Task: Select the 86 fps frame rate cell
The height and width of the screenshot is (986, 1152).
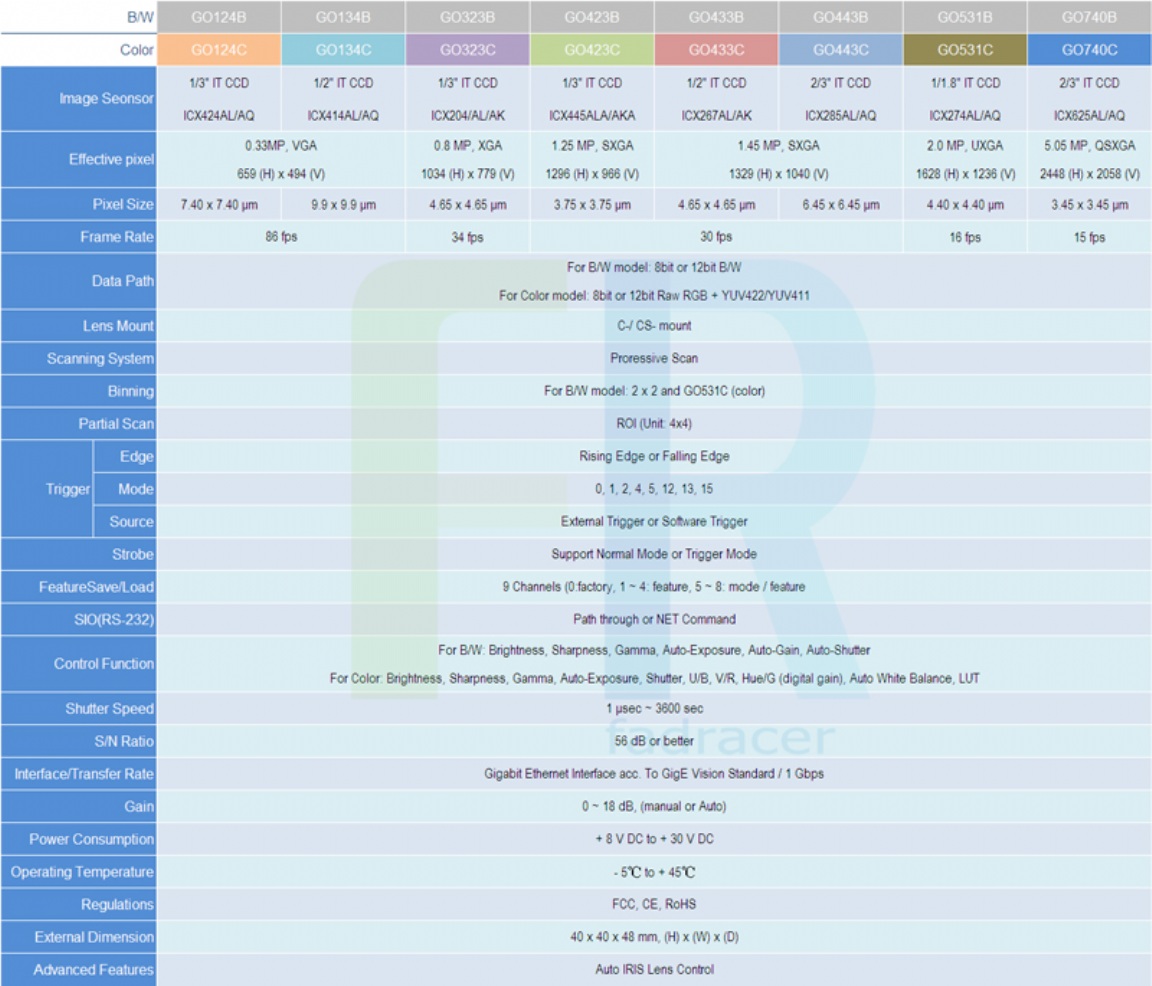Action: pyautogui.click(x=281, y=237)
